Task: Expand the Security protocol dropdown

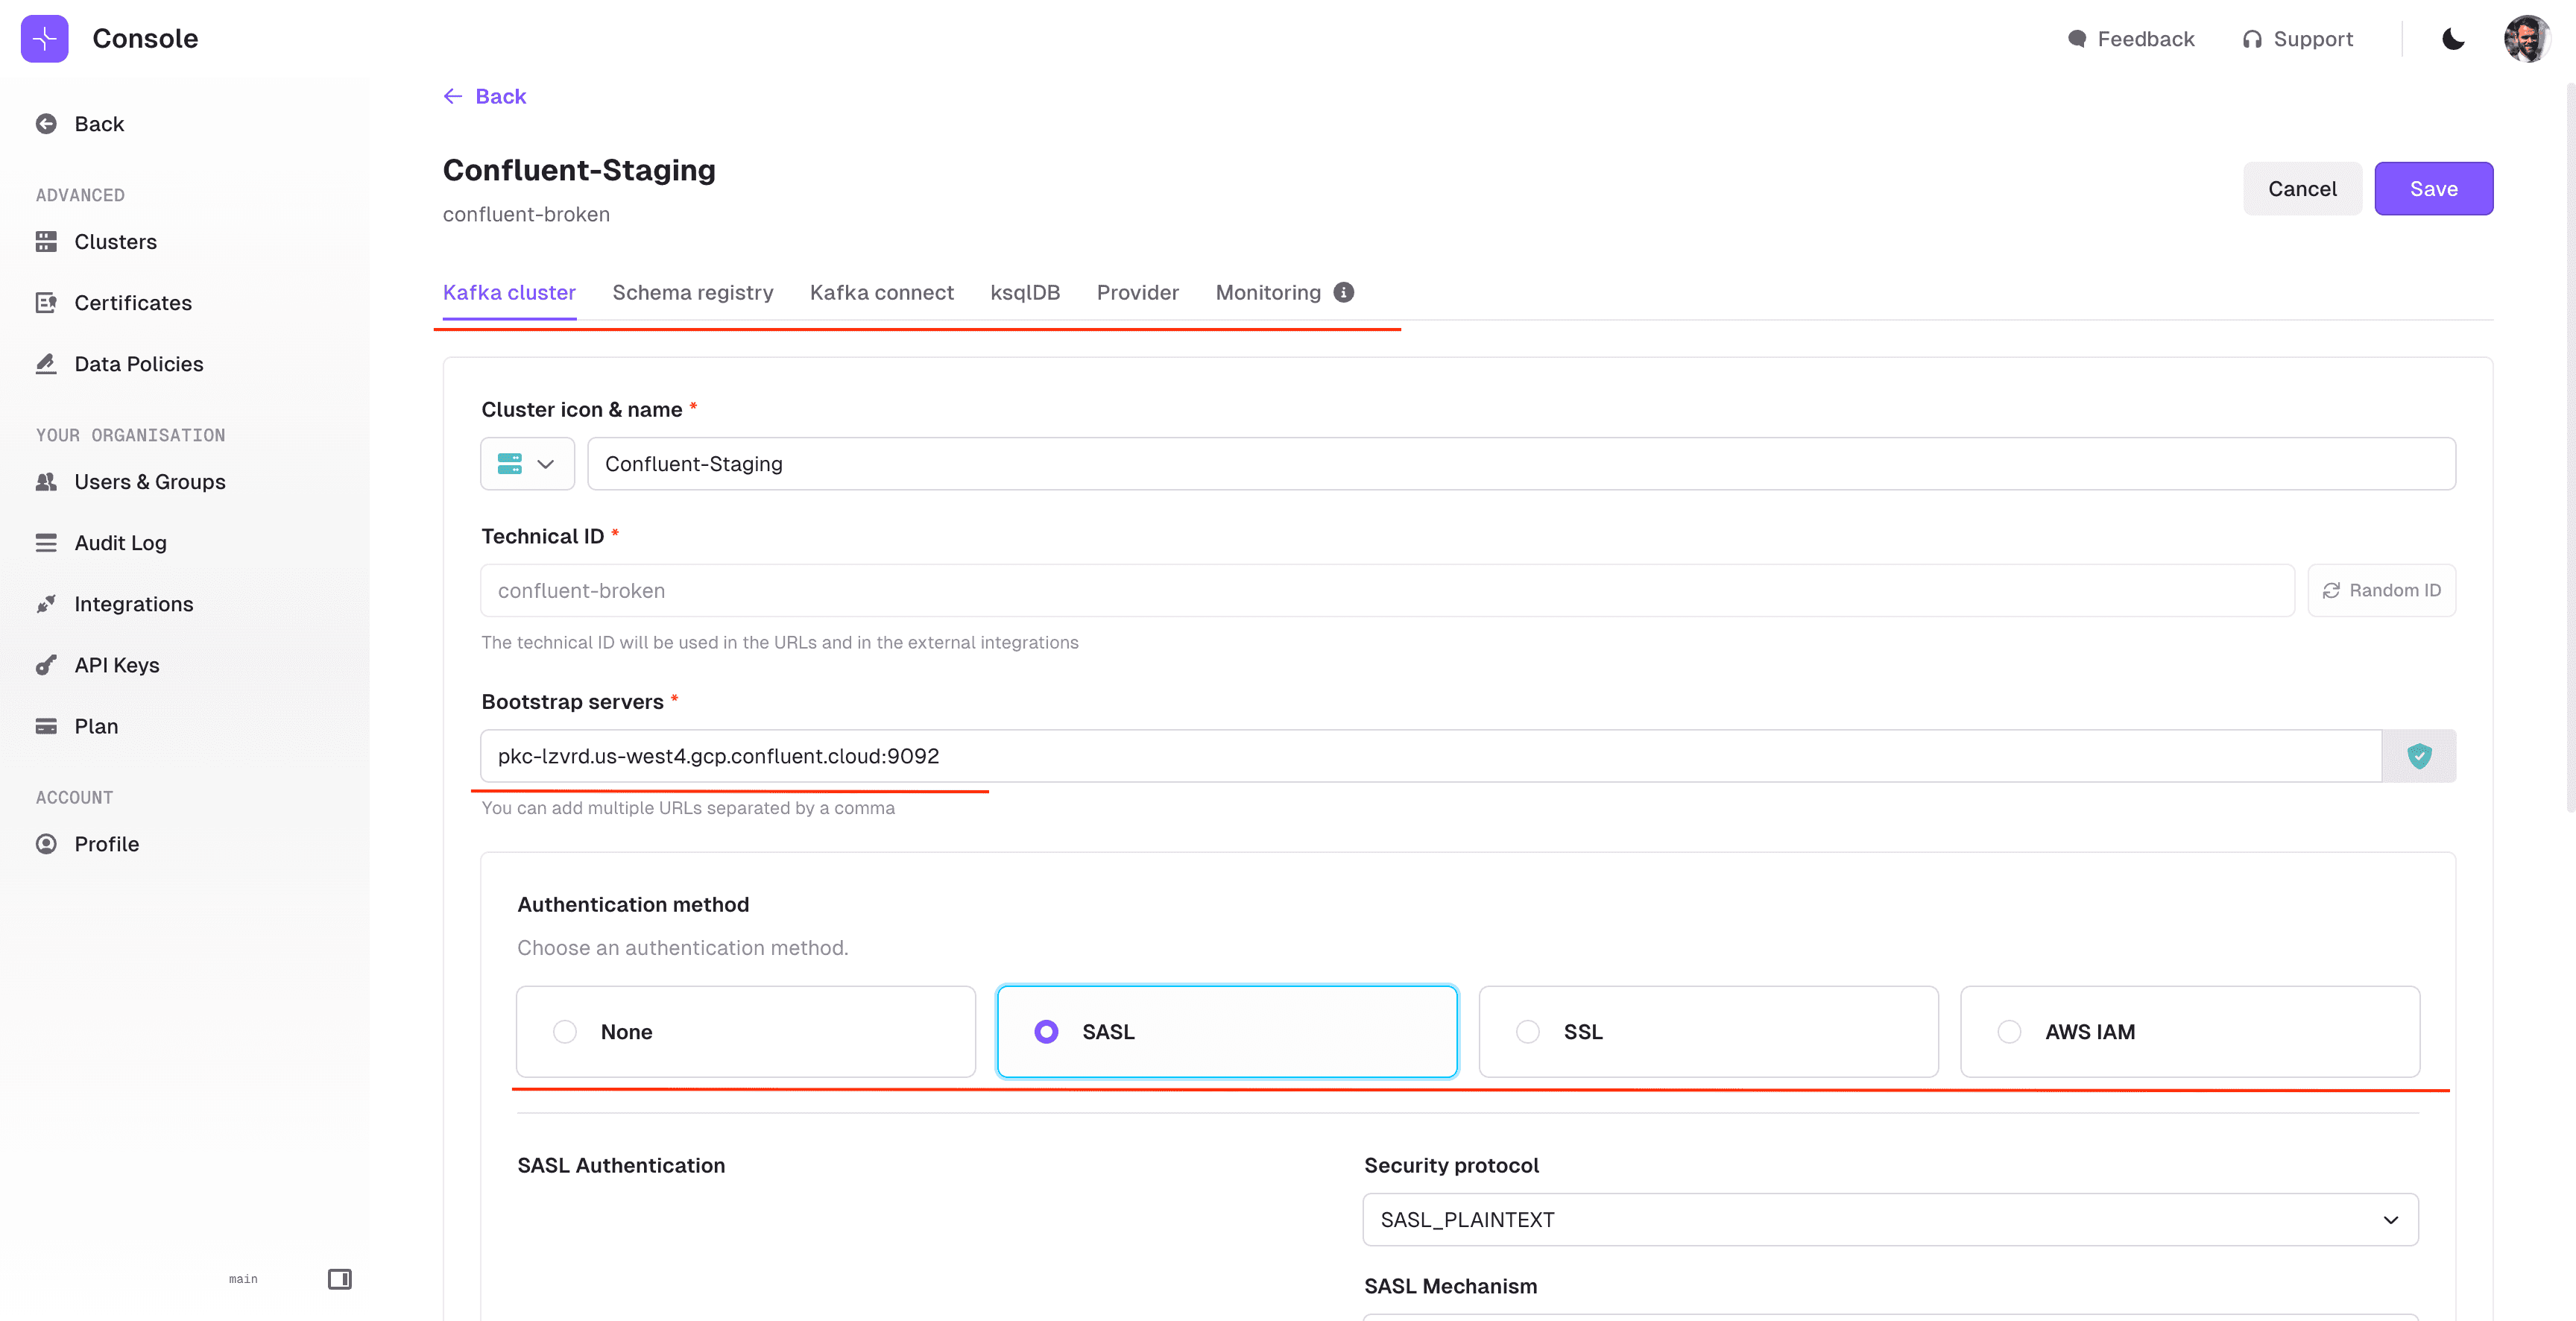Action: click(x=1889, y=1220)
